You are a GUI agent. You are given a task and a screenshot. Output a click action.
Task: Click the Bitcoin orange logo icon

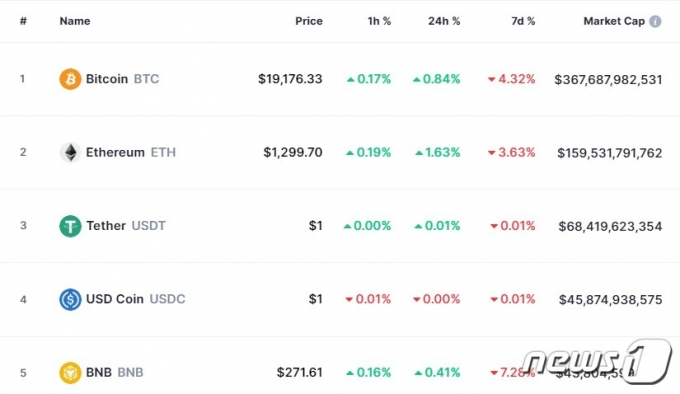tap(70, 79)
